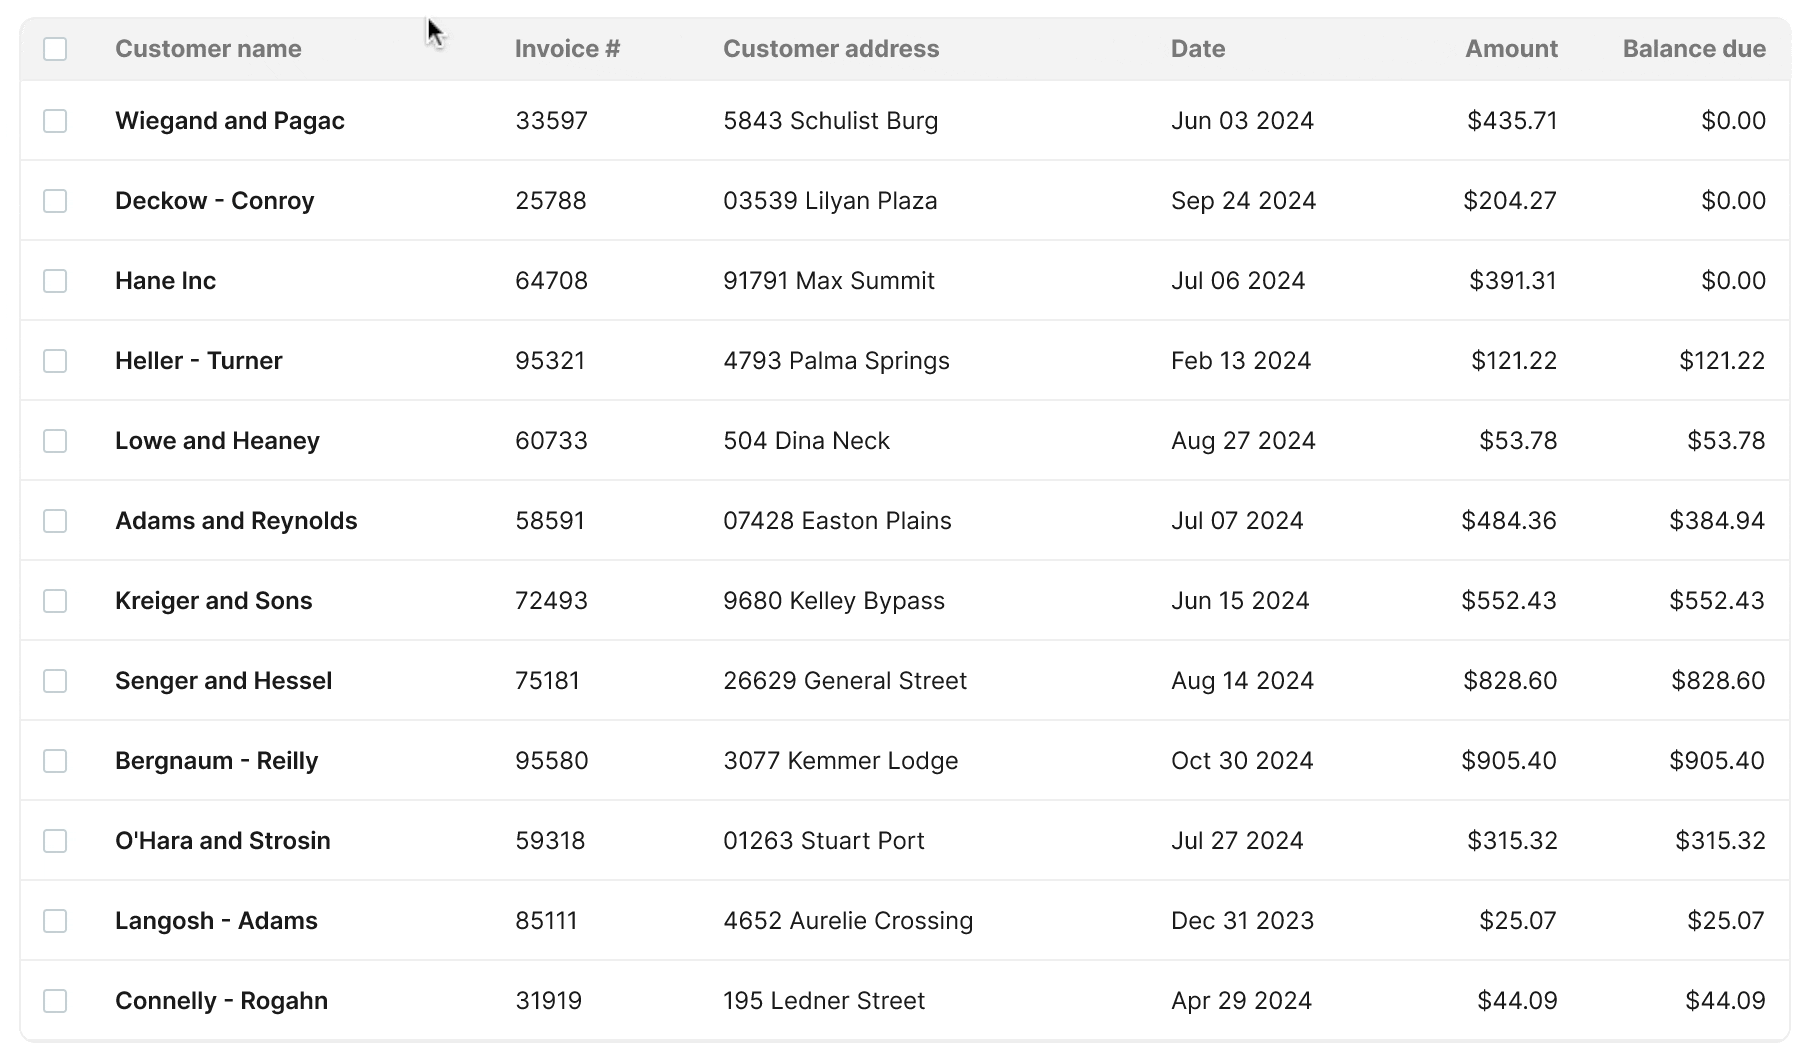Check the Bergnaum - Reilly checkbox
Screen dimensions: 1806x1058
pos(55,760)
